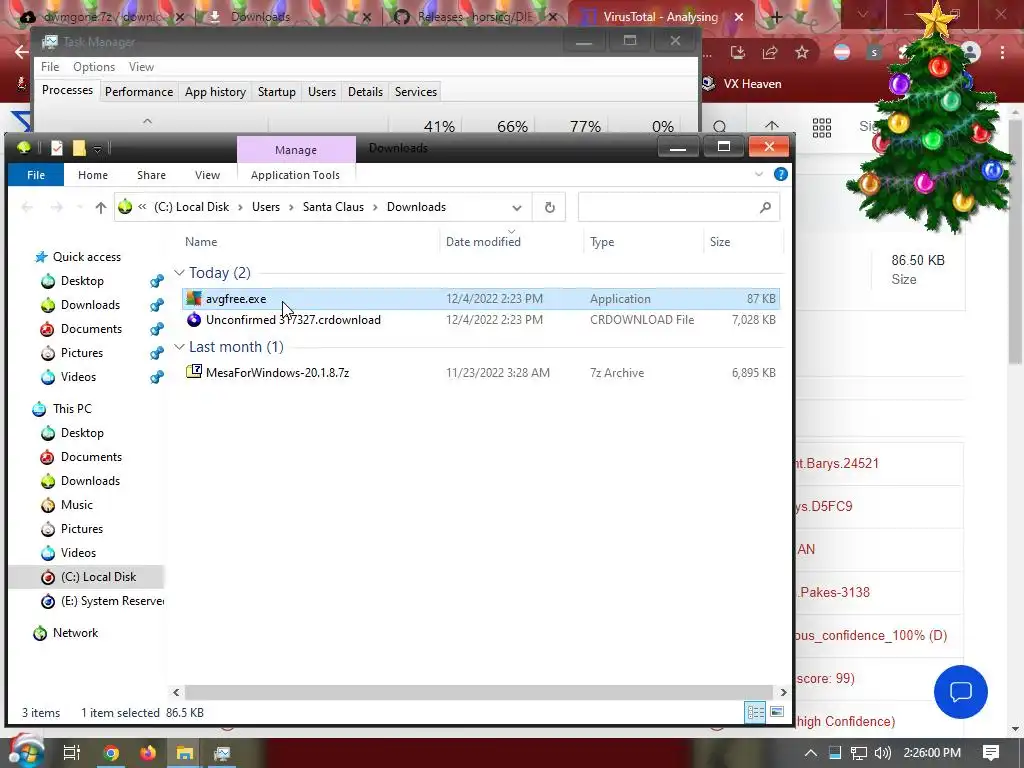The height and width of the screenshot is (768, 1024).
Task: Open Task Manager Startup tab
Action: [x=277, y=91]
